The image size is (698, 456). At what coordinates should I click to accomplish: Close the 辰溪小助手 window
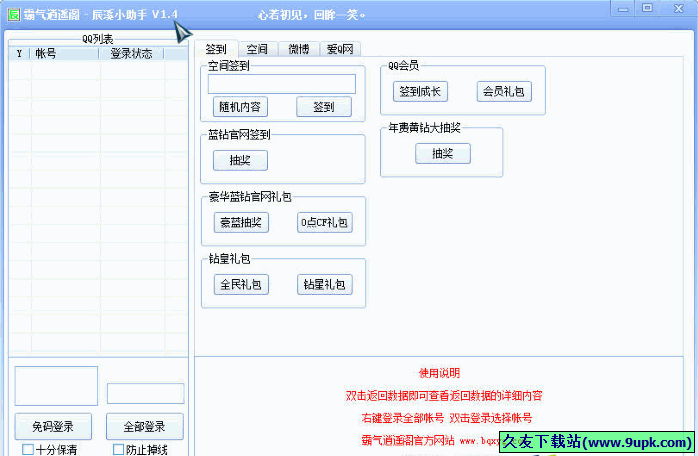678,8
